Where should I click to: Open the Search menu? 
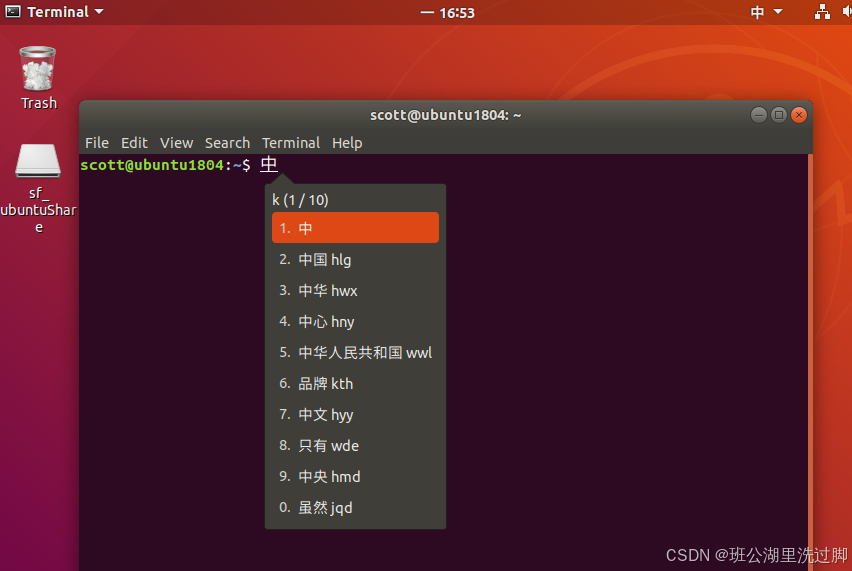click(x=227, y=143)
